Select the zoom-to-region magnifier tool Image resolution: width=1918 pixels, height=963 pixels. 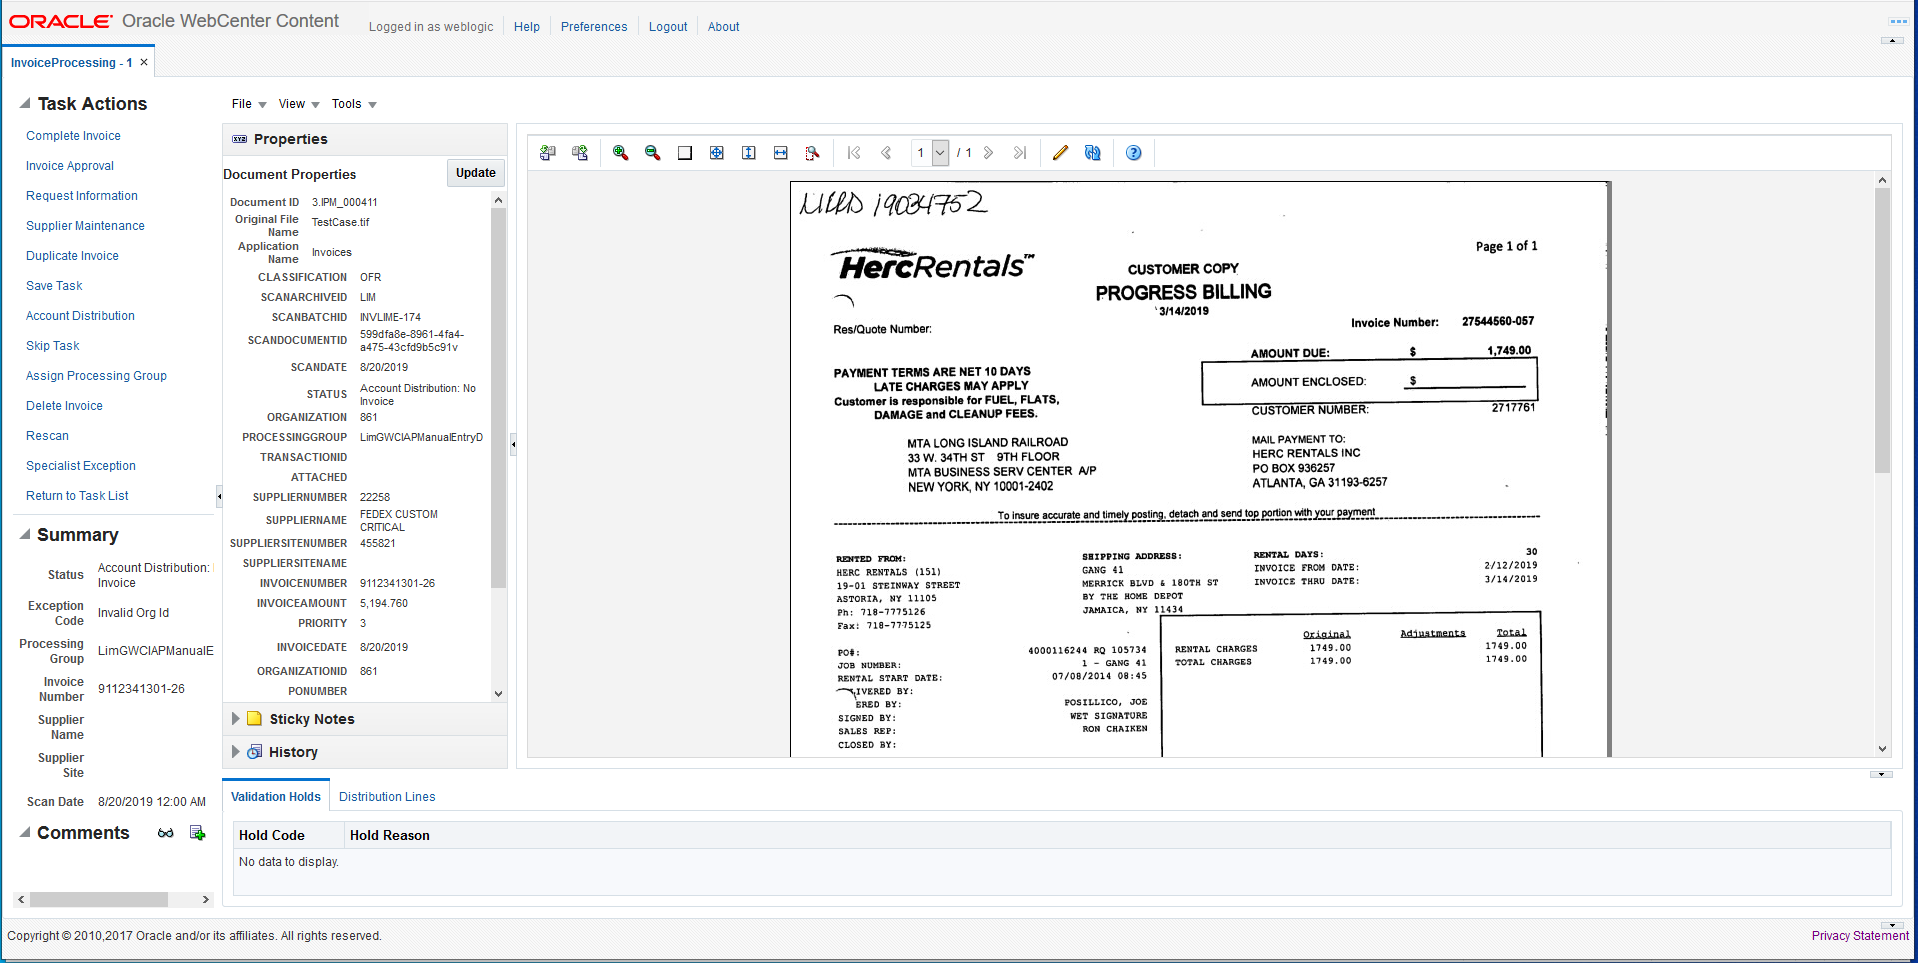click(x=812, y=153)
